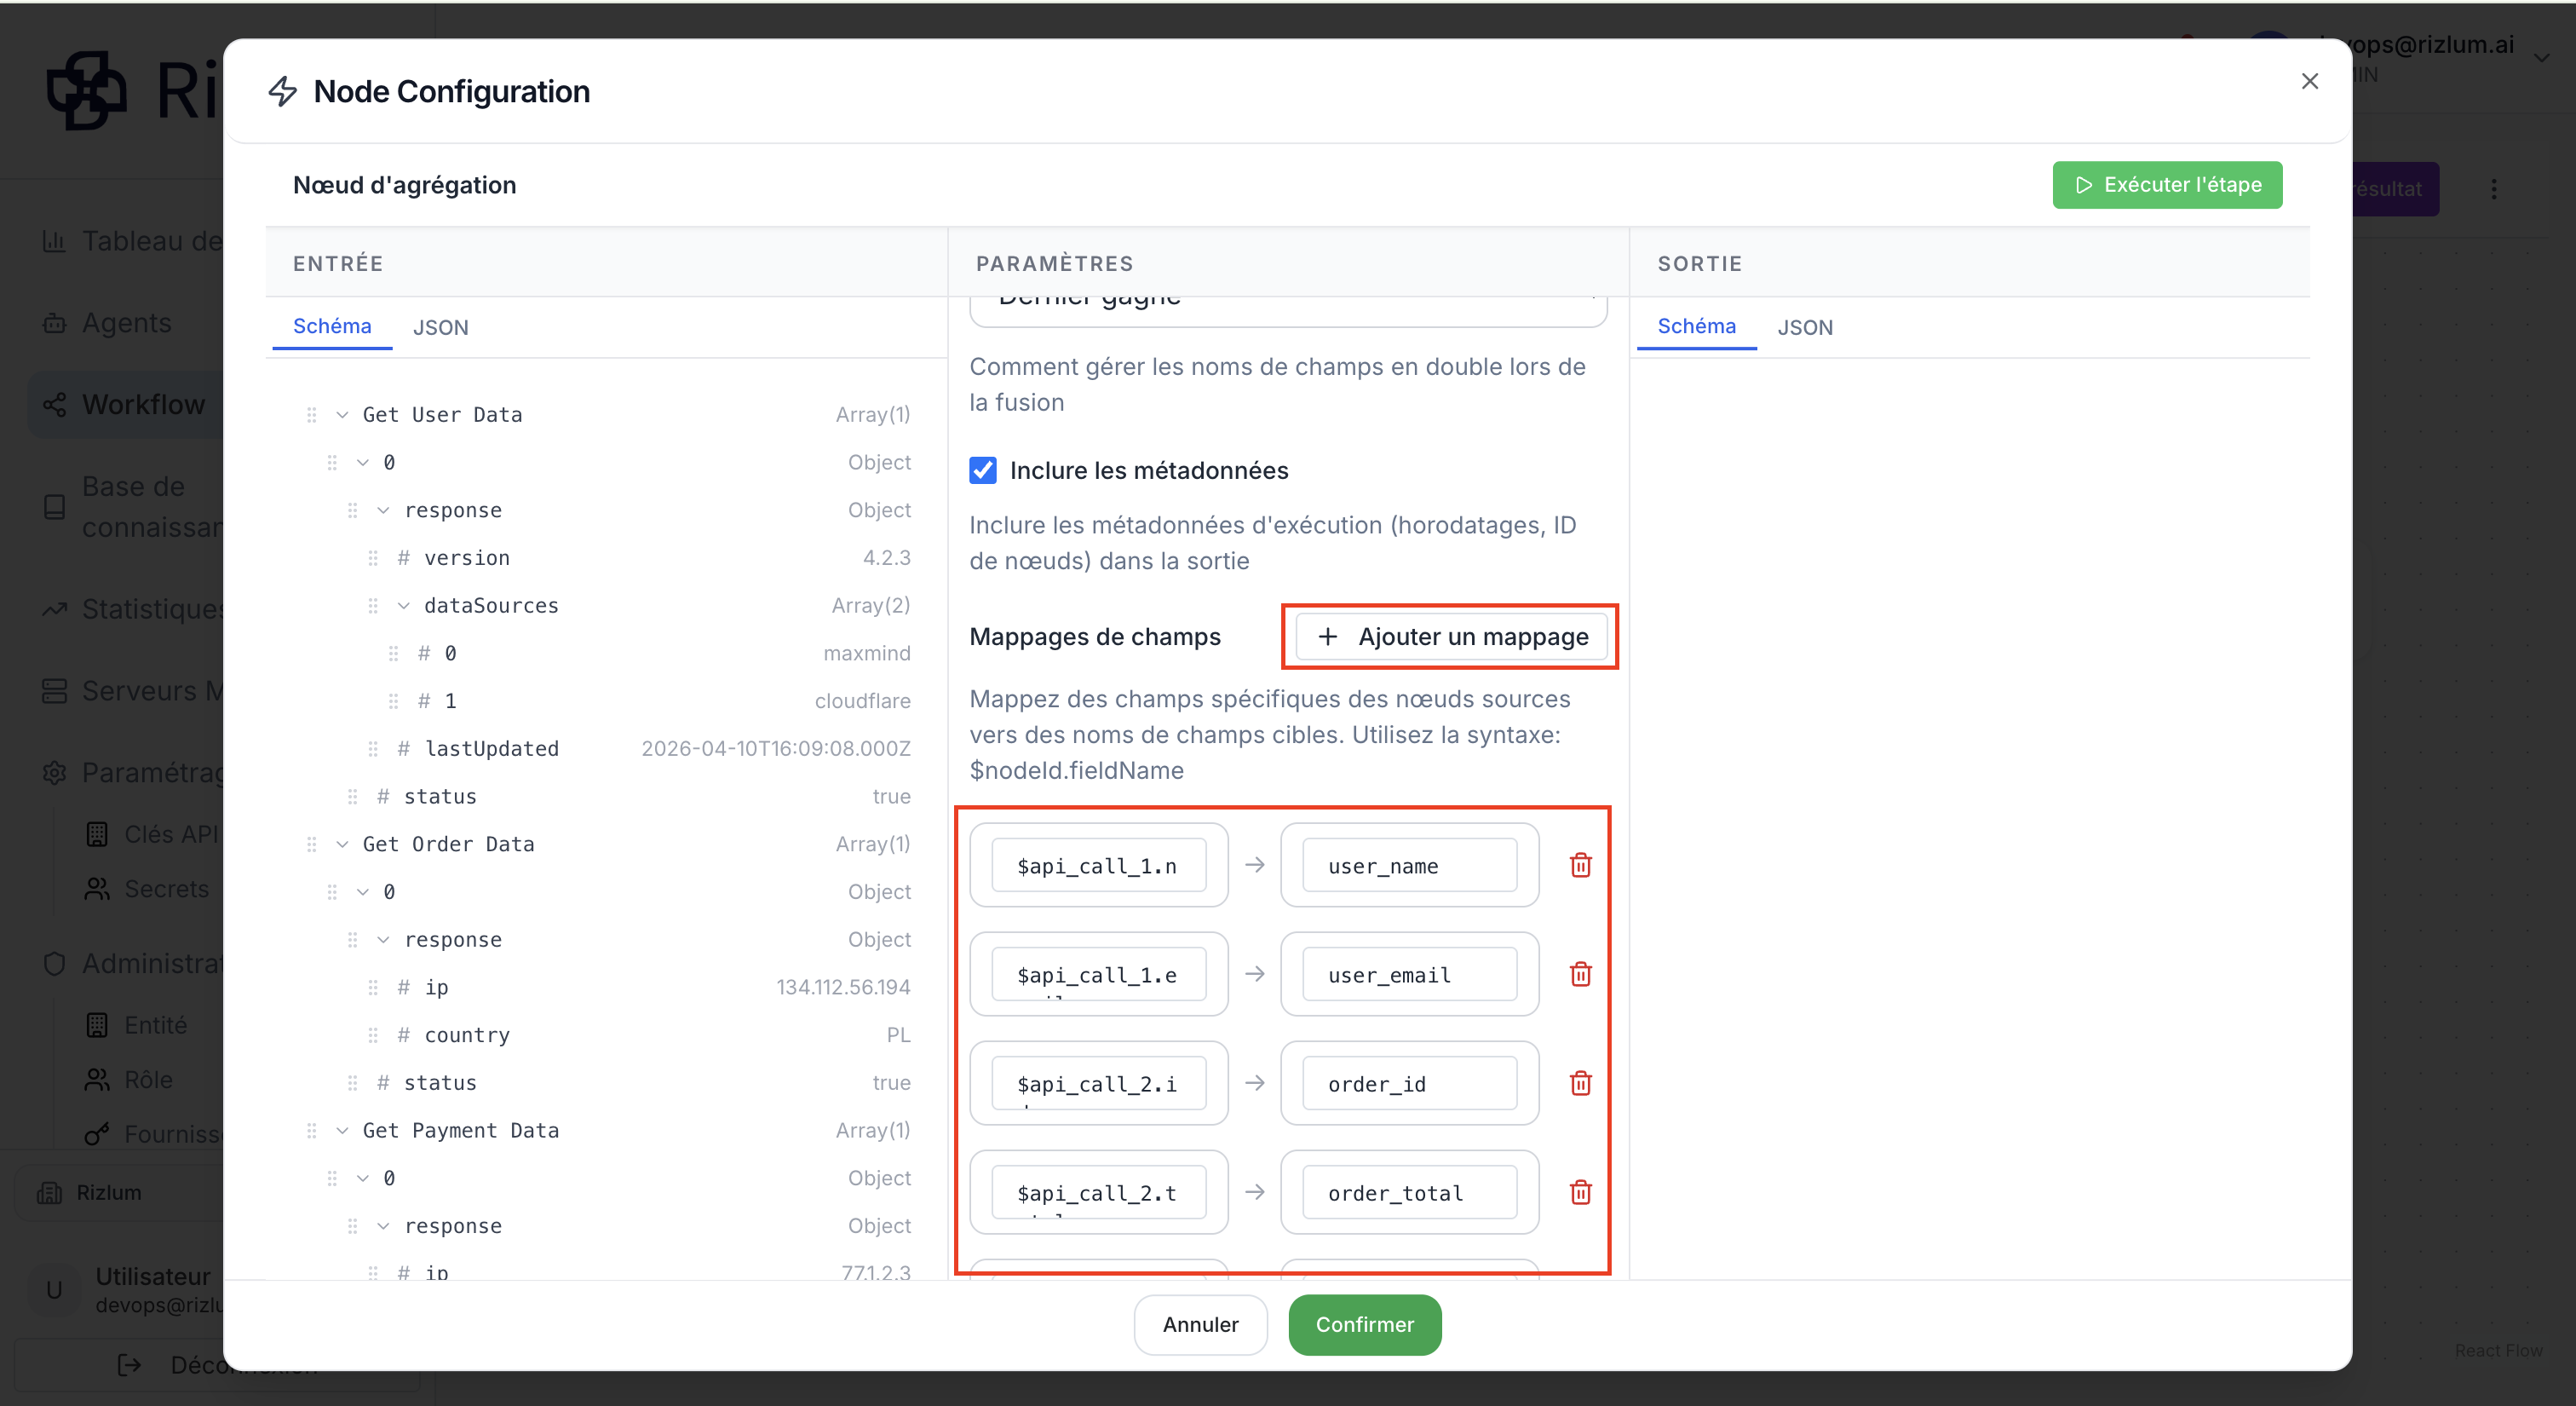The height and width of the screenshot is (1406, 2576).
Task: Edit the $api_call_2.i source field
Action: pyautogui.click(x=1098, y=1083)
